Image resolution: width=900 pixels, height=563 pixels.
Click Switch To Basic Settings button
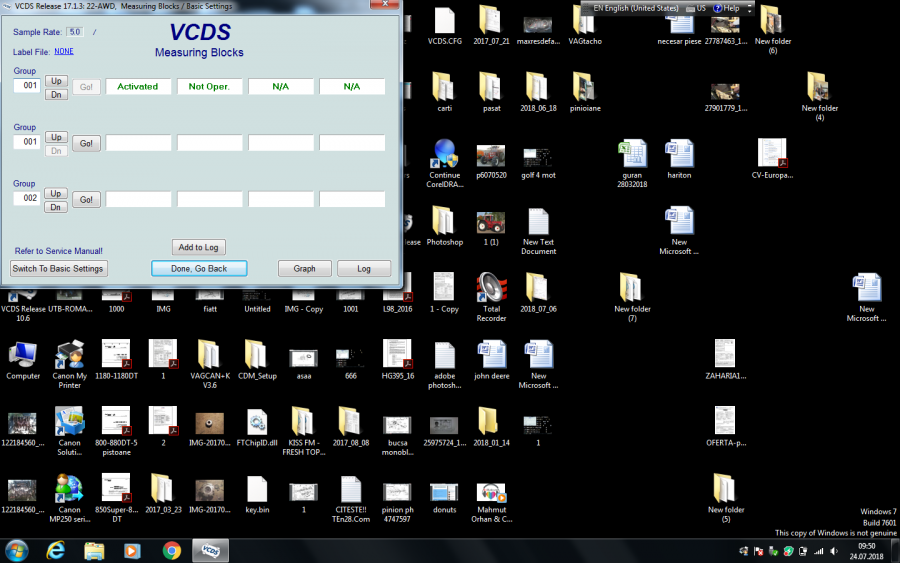pyautogui.click(x=58, y=268)
